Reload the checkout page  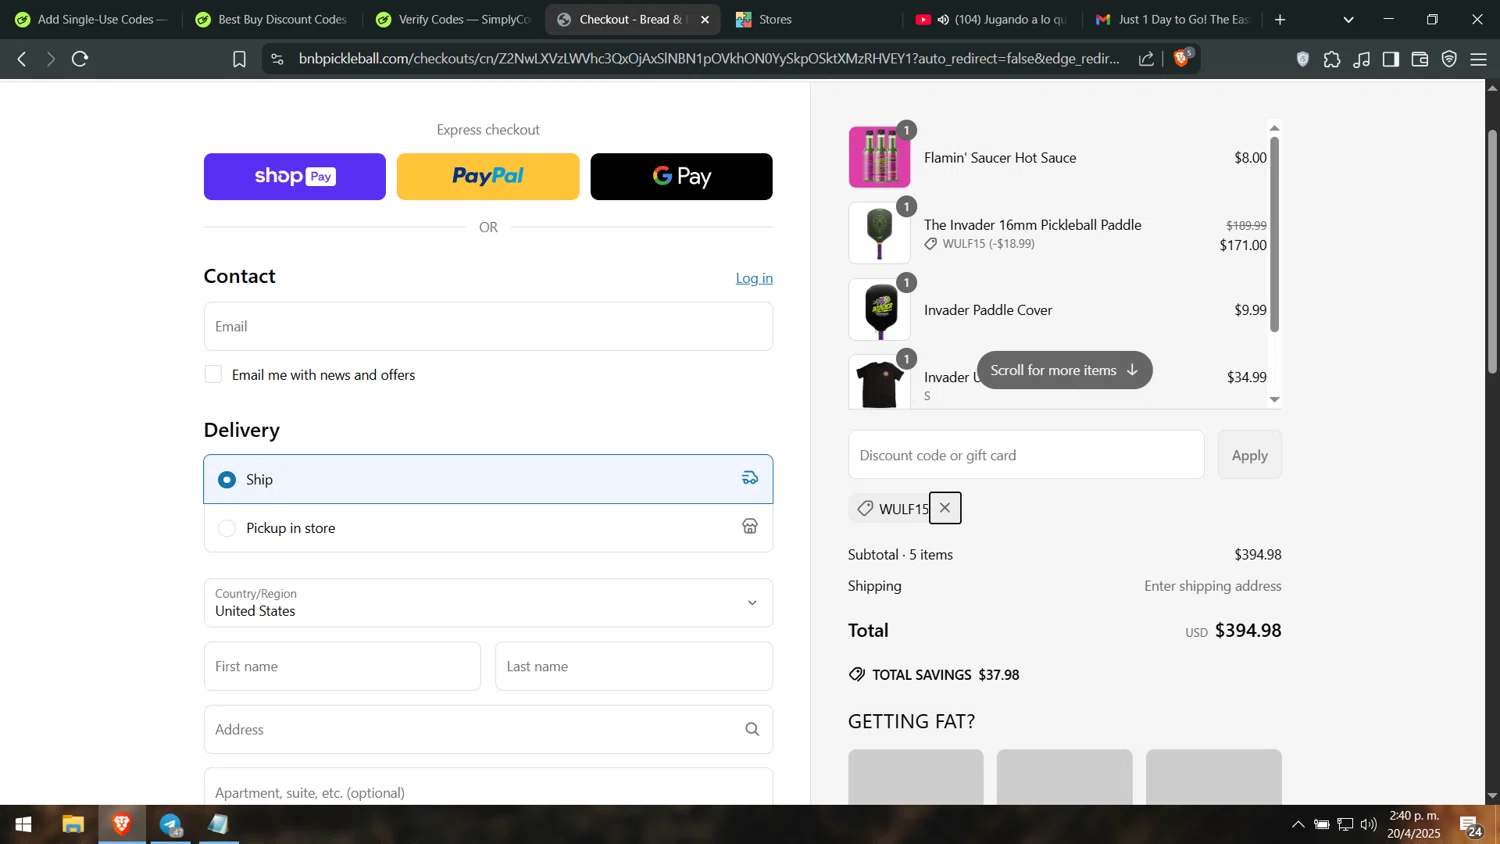pyautogui.click(x=81, y=59)
